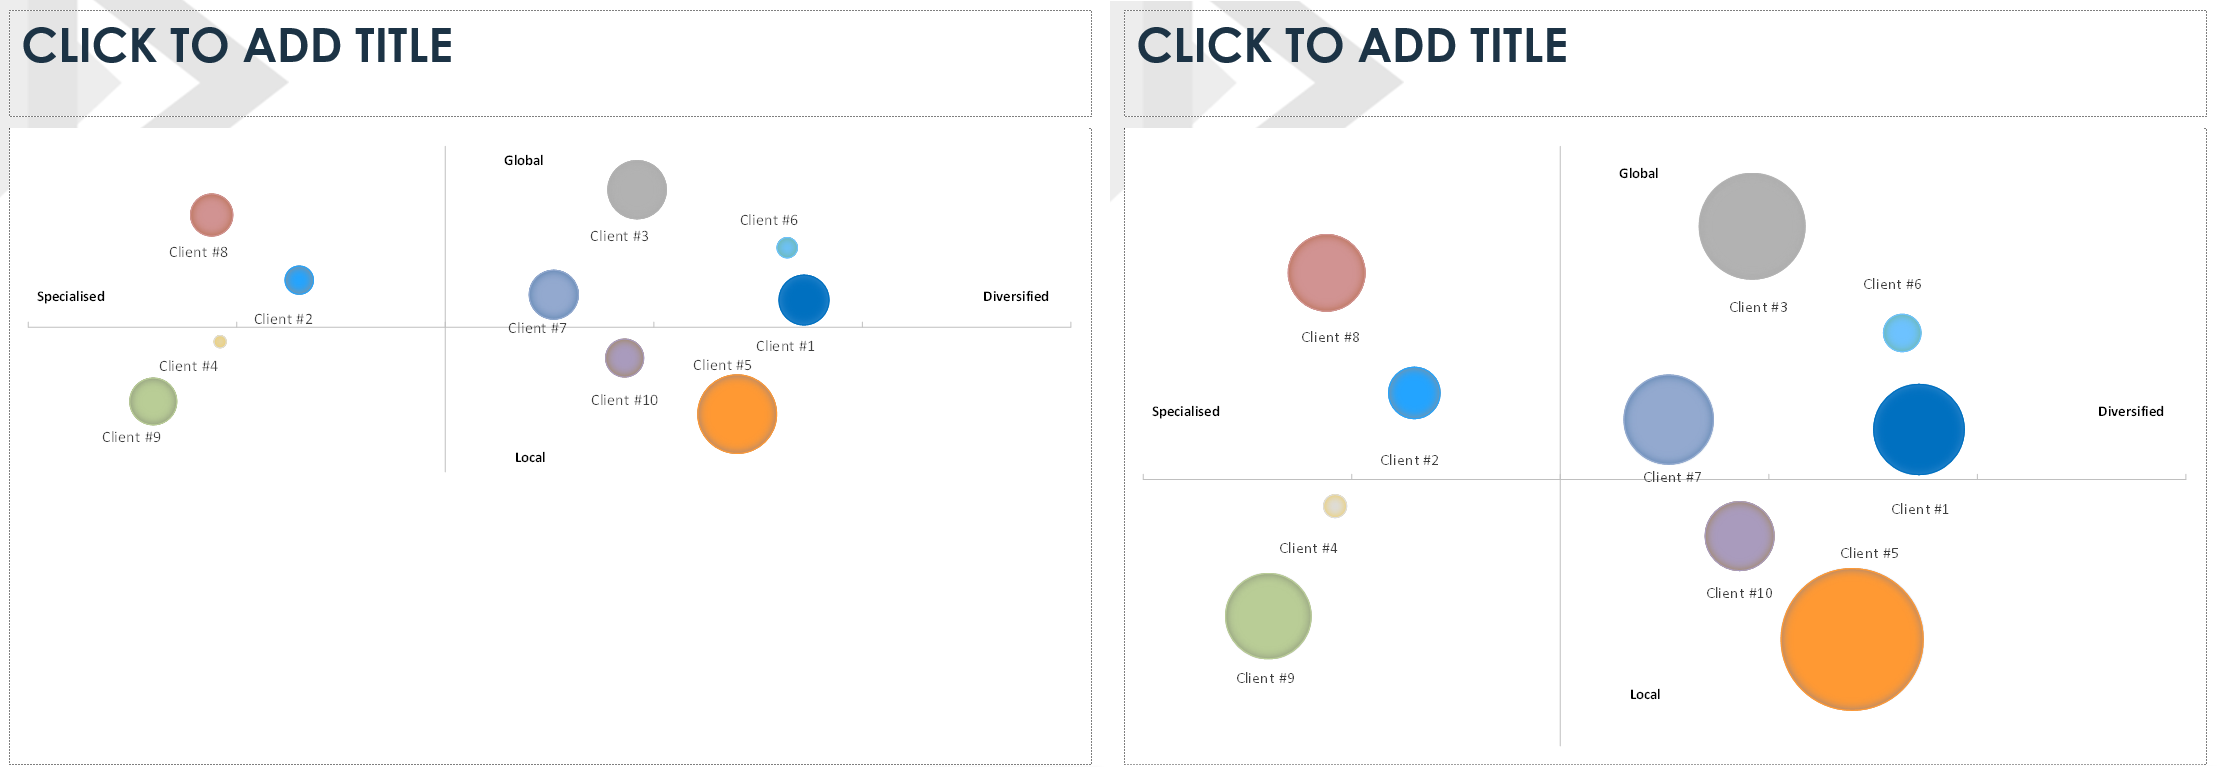
Task: Select the large orange bubble in right chart
Action: coord(1851,639)
